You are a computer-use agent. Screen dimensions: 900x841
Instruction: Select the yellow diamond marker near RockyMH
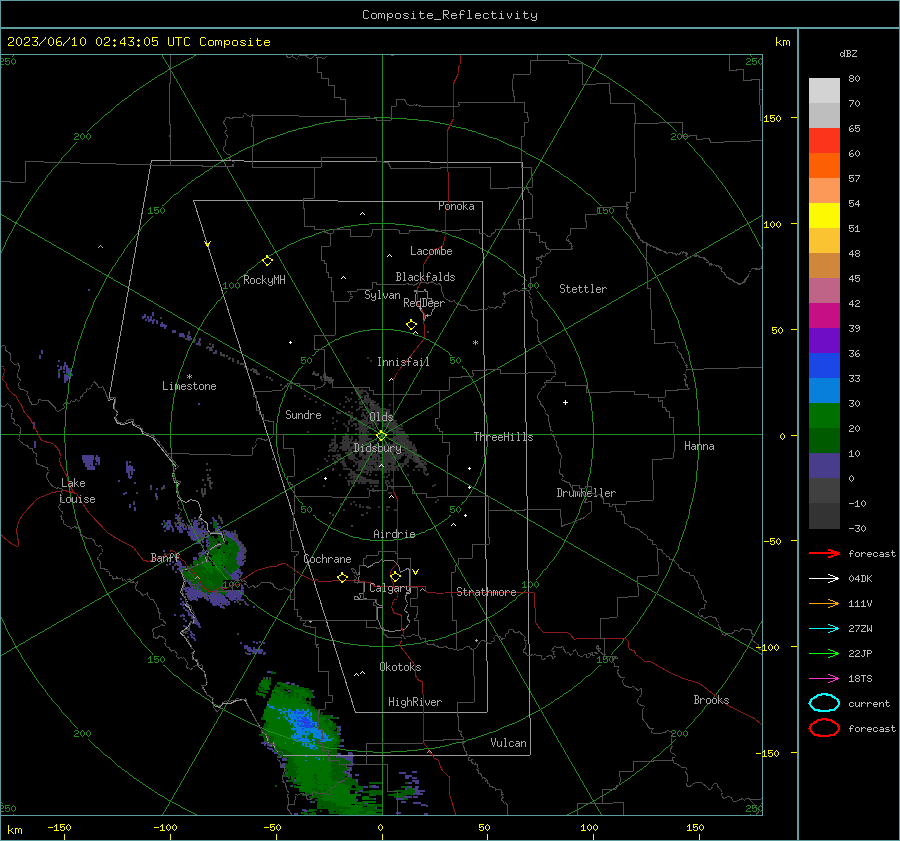(x=267, y=261)
